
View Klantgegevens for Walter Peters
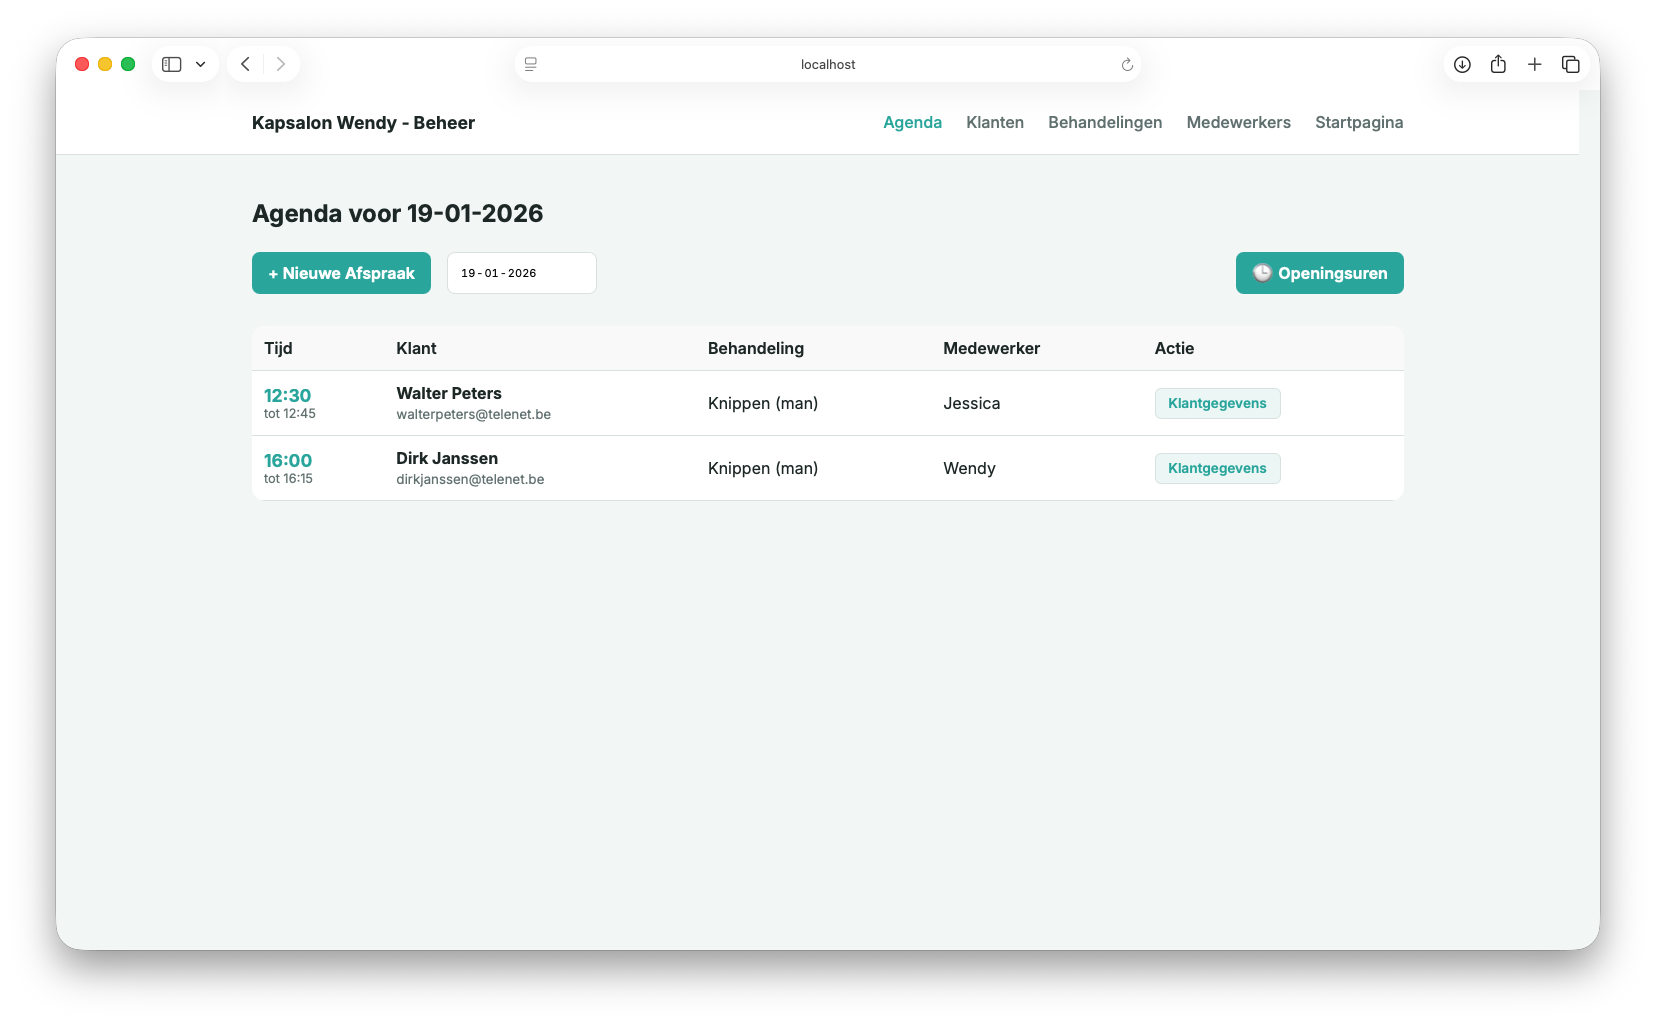click(x=1217, y=403)
